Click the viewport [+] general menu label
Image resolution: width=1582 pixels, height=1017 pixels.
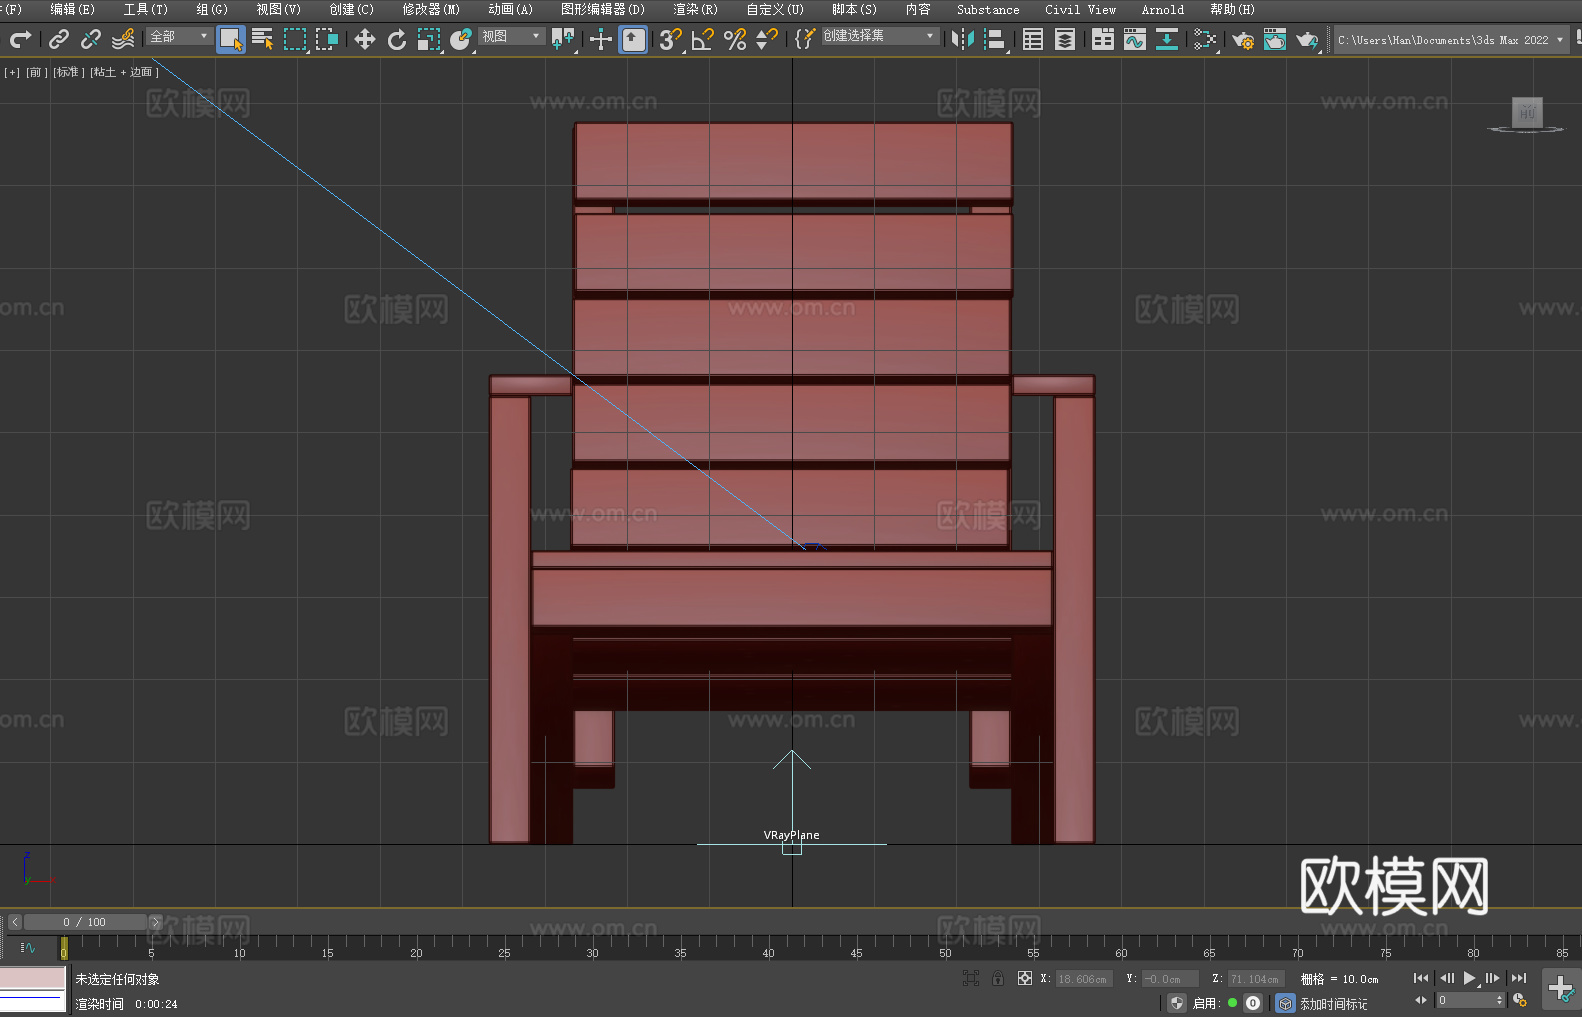tap(12, 72)
